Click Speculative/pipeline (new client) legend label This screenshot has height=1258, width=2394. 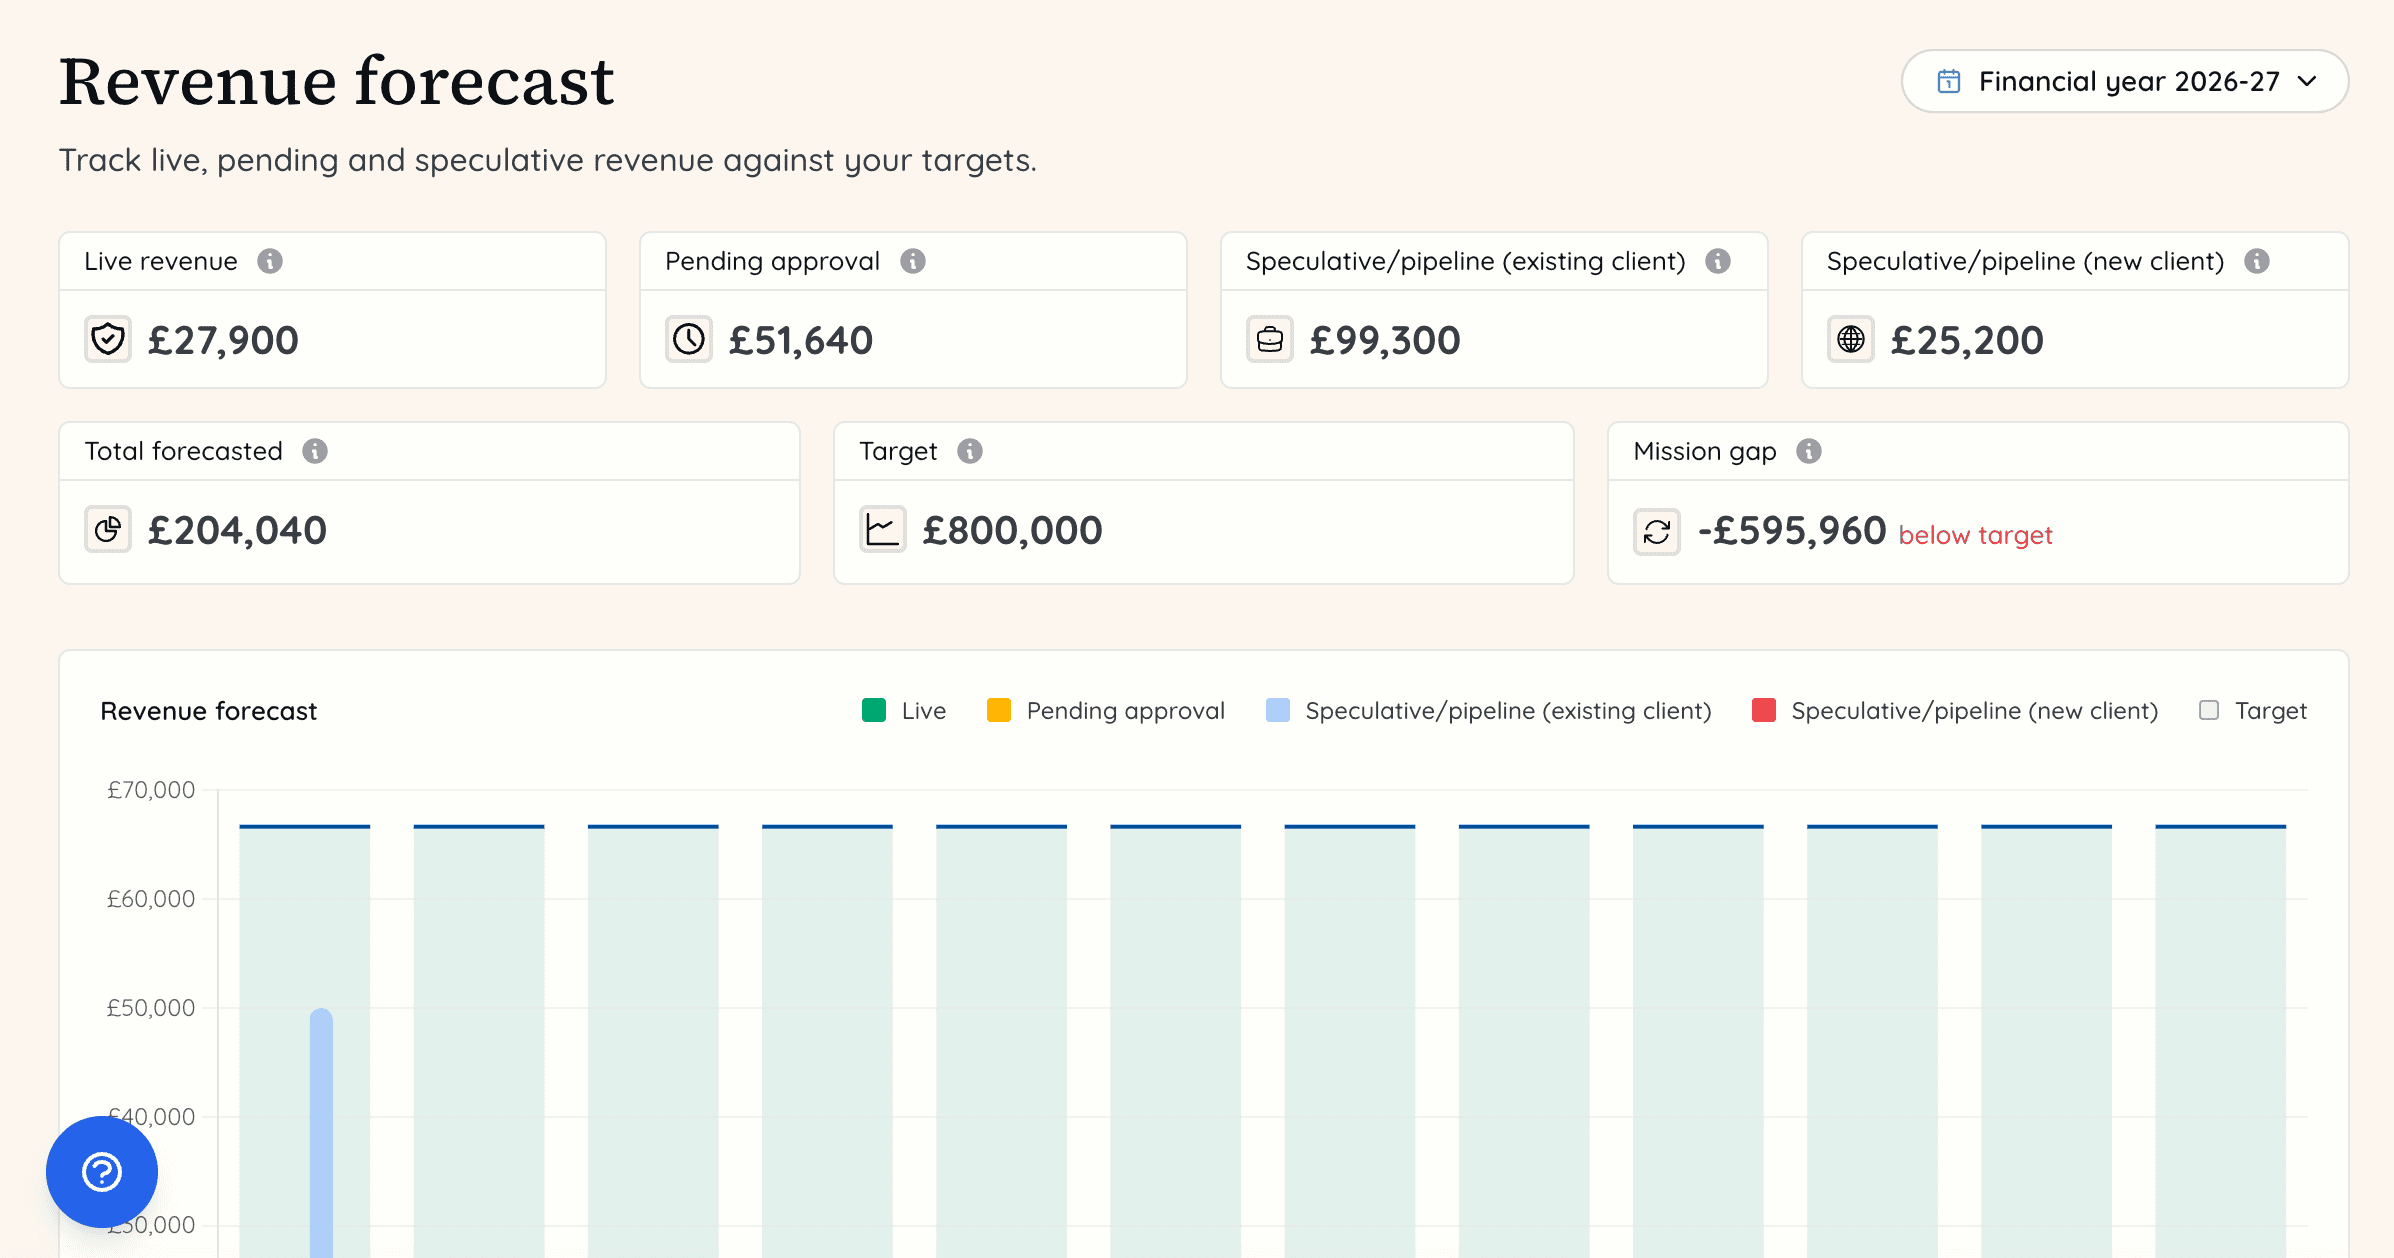(x=1974, y=710)
